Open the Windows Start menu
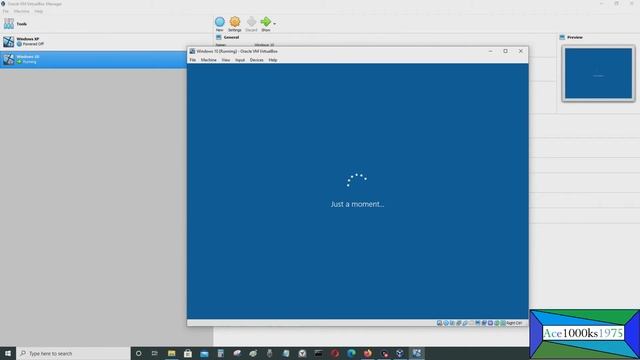The image size is (640, 360). coord(8,353)
